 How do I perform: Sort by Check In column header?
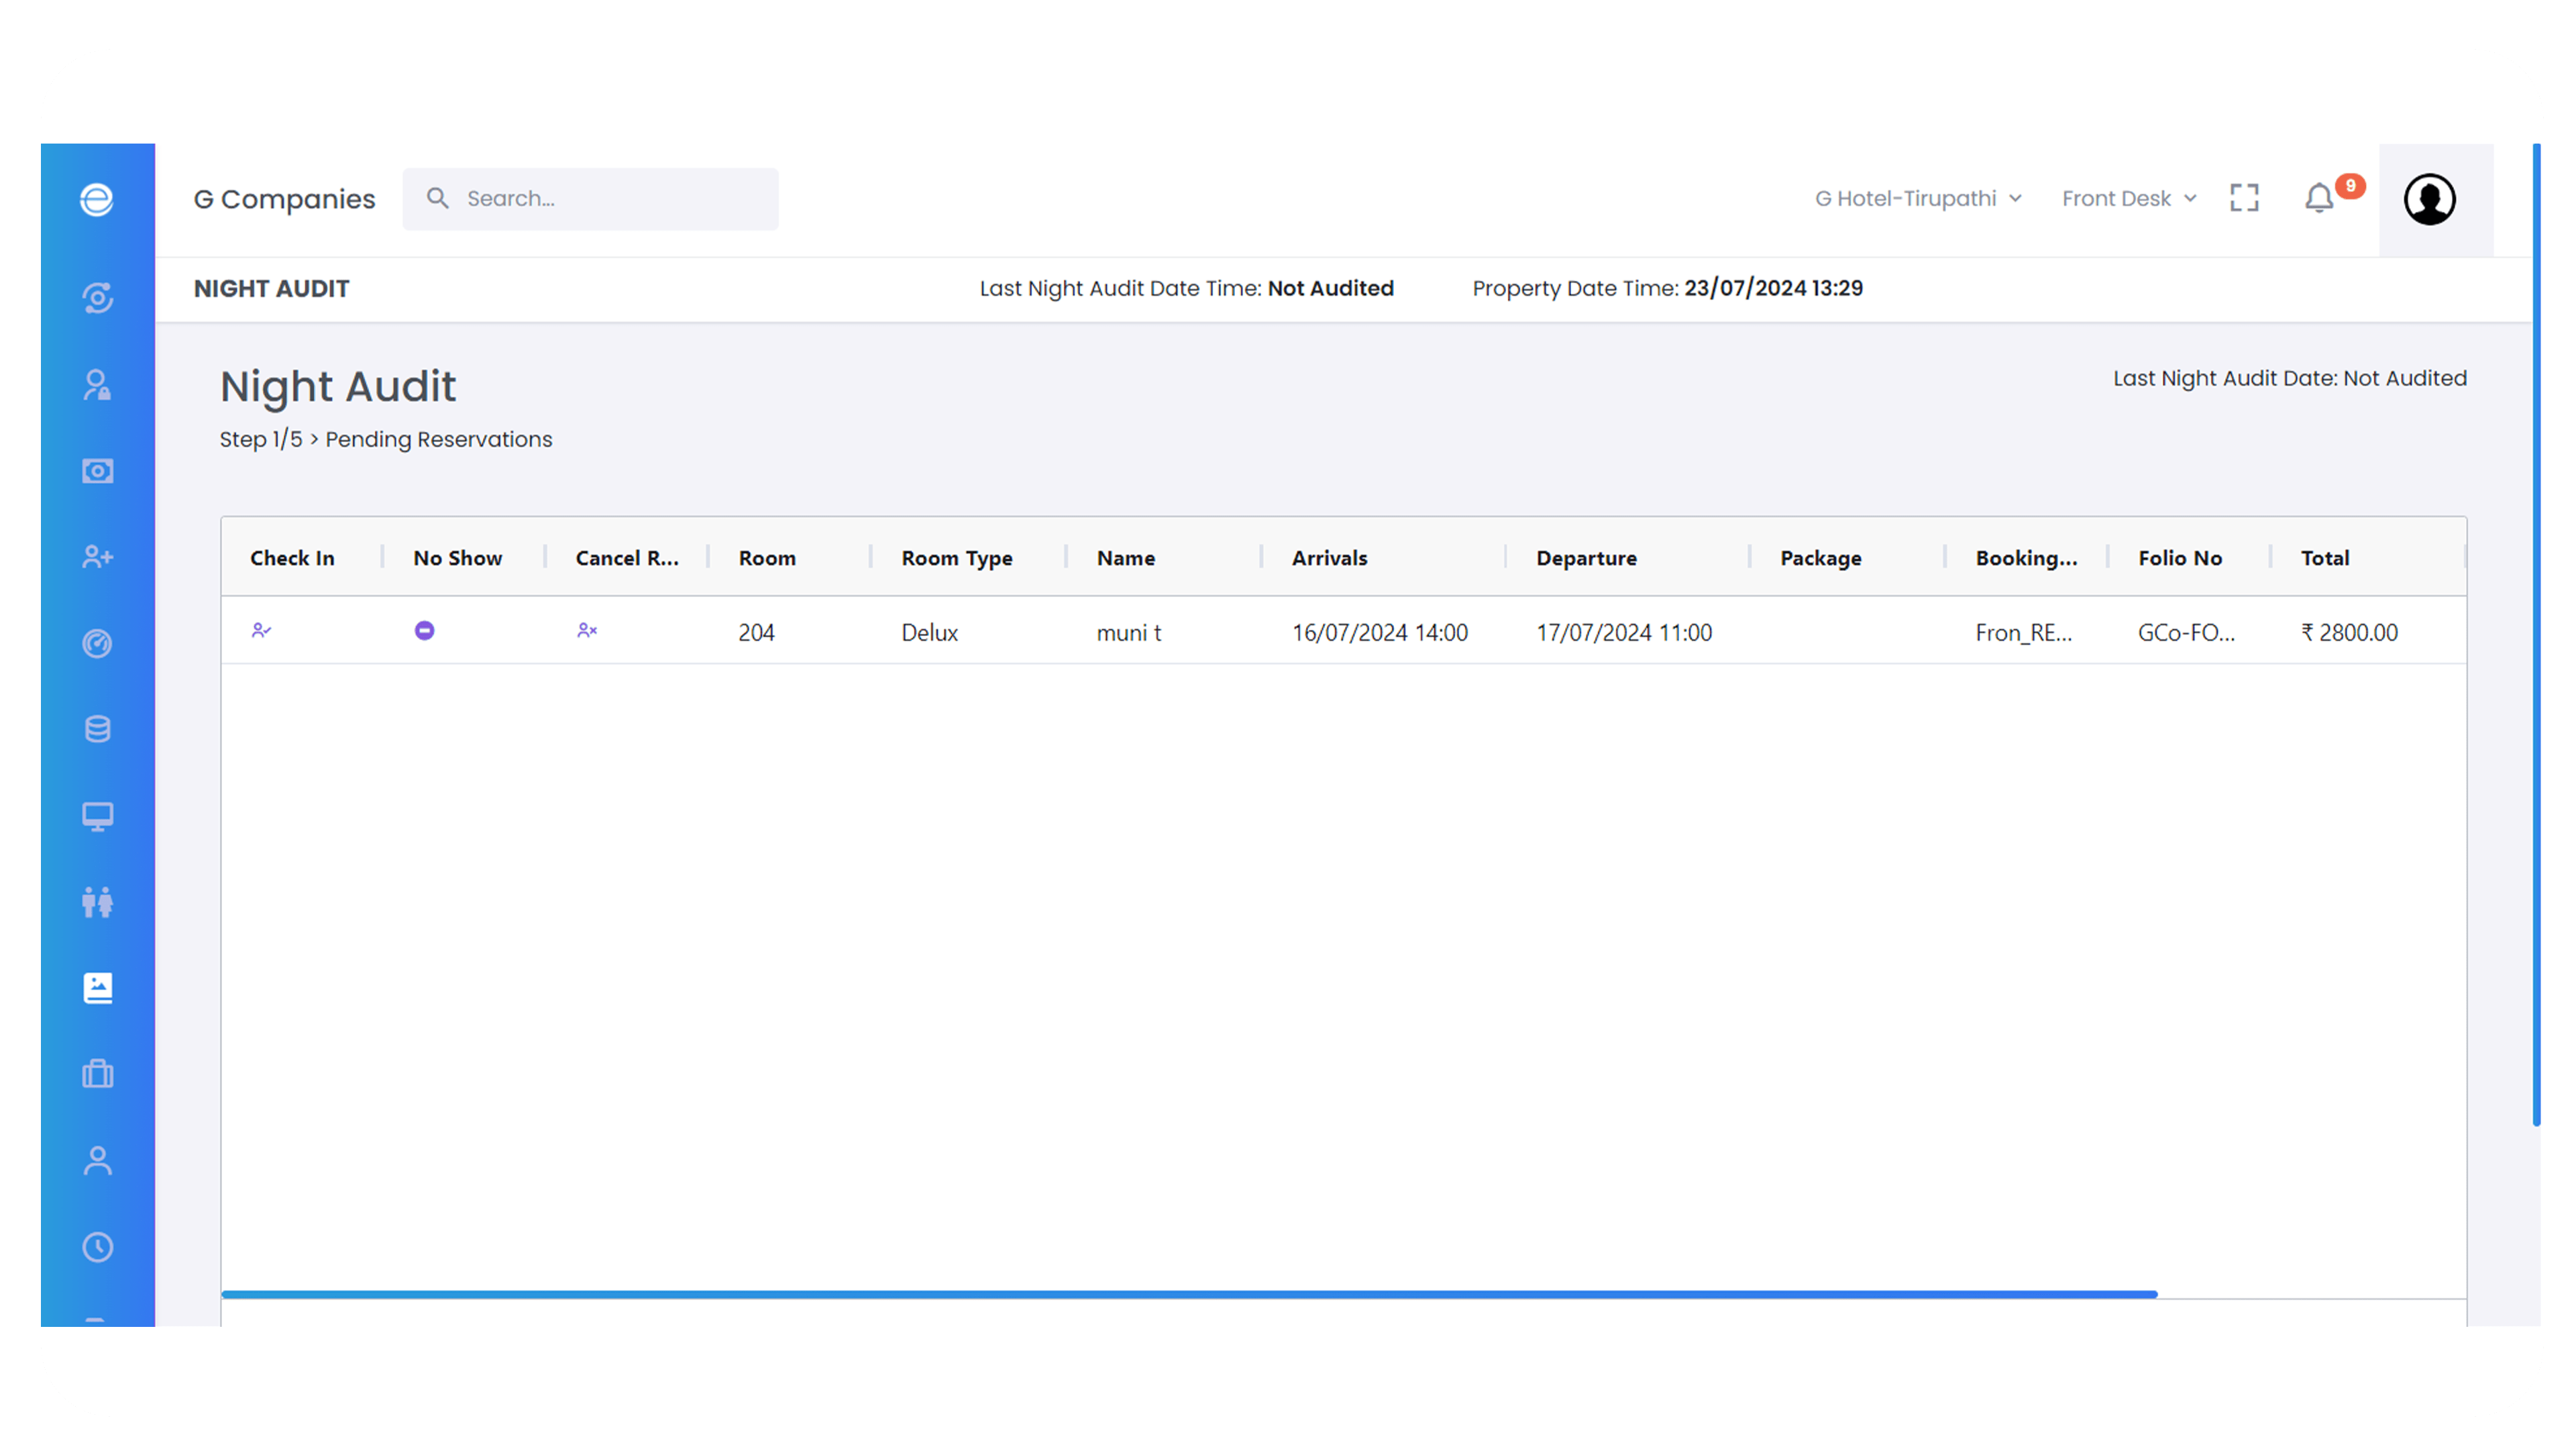[x=292, y=558]
